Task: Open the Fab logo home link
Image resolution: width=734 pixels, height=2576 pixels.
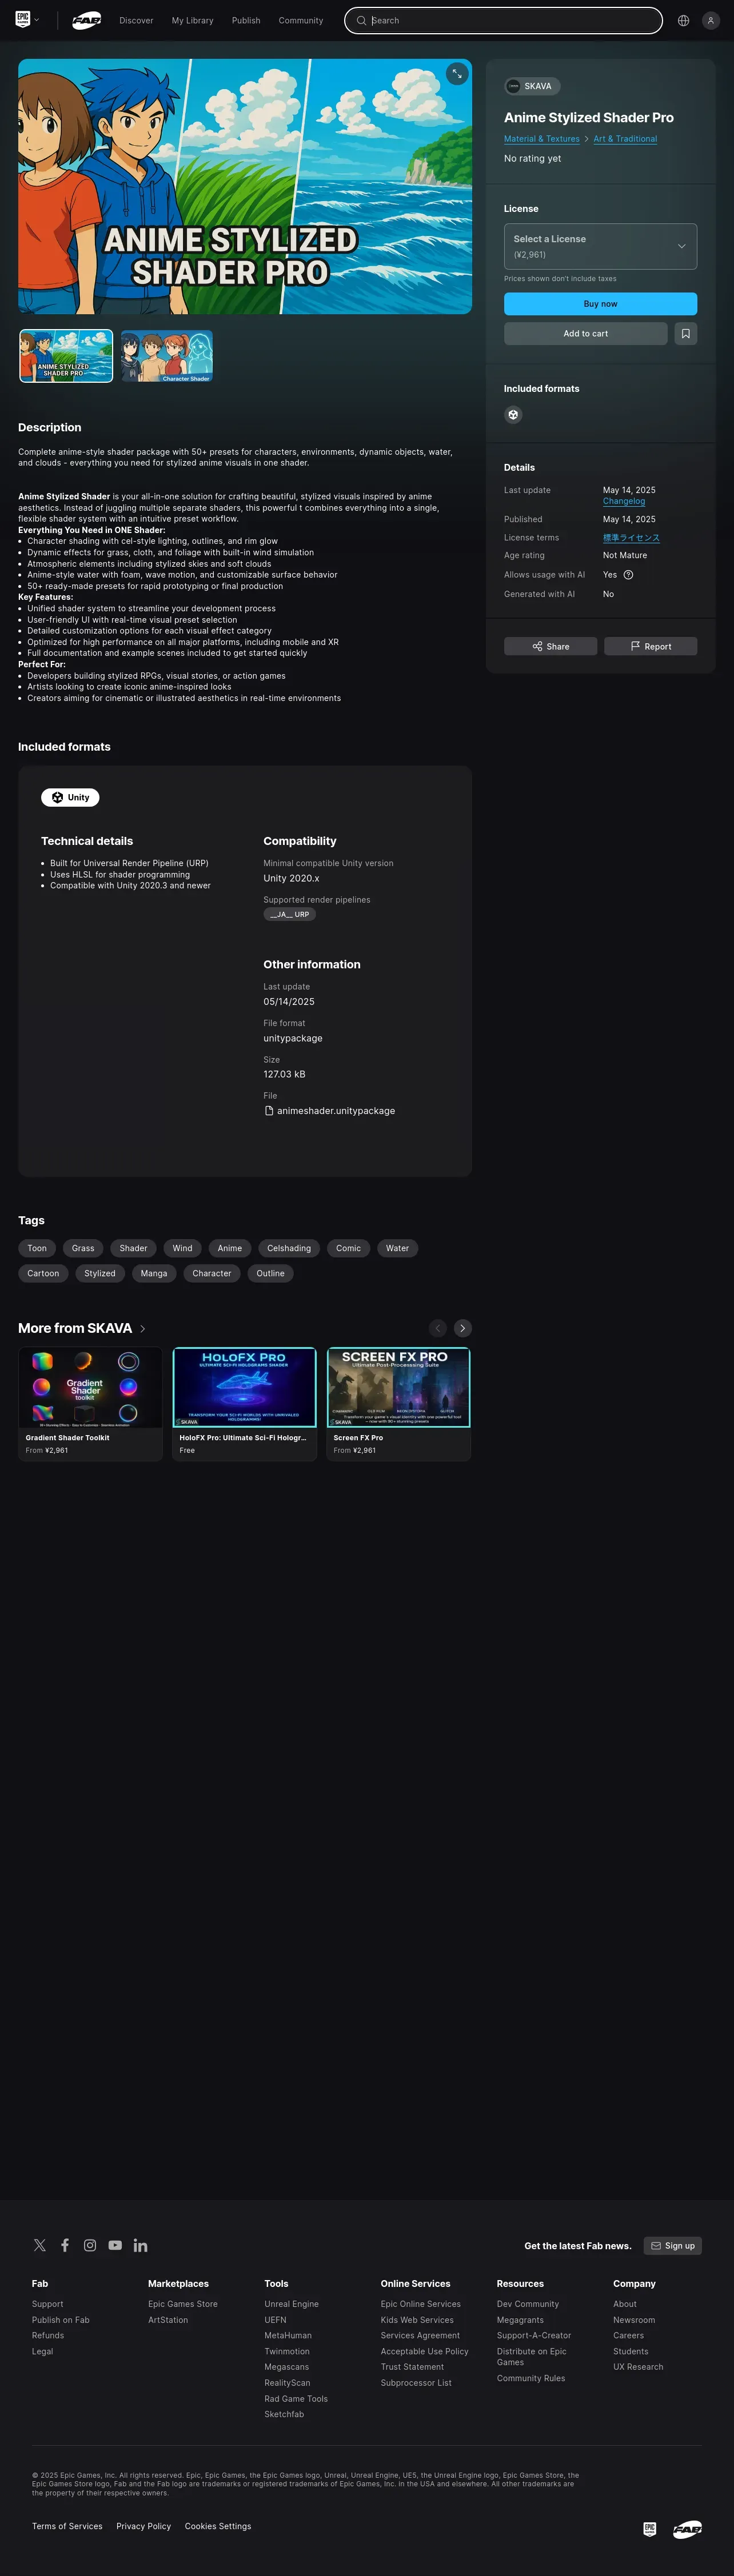Action: click(x=86, y=20)
